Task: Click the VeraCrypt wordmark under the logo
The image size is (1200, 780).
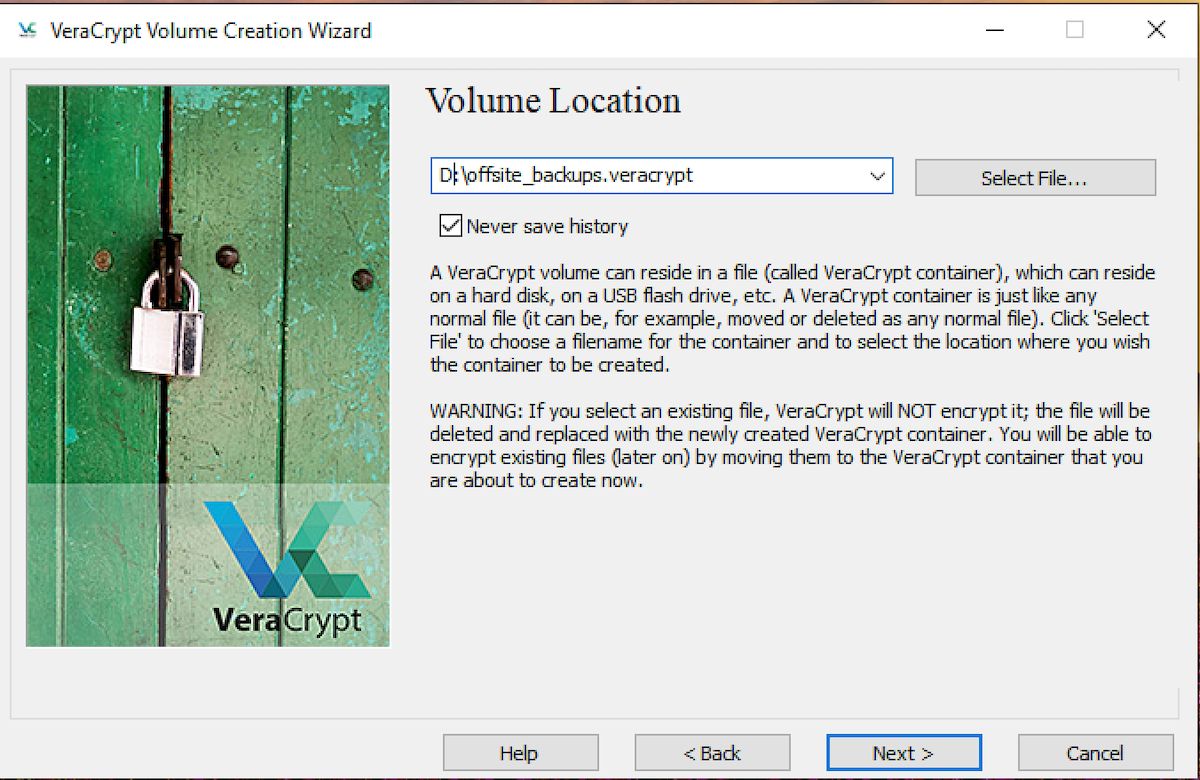Action: [287, 620]
